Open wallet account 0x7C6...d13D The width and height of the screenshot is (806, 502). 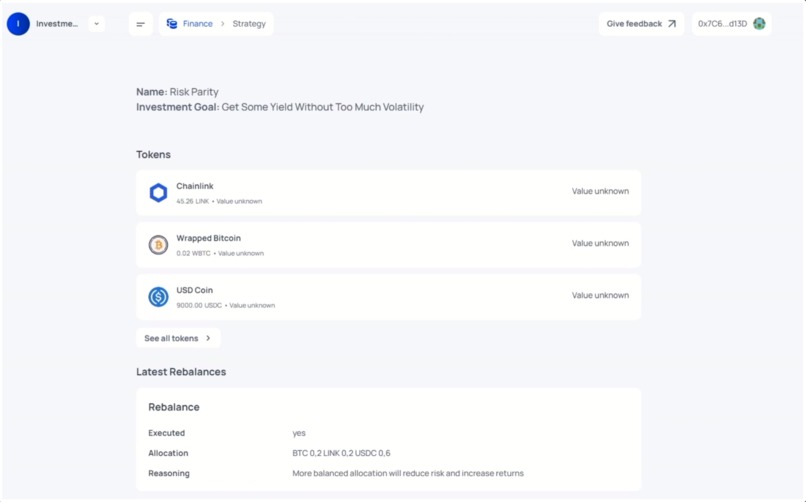point(731,24)
